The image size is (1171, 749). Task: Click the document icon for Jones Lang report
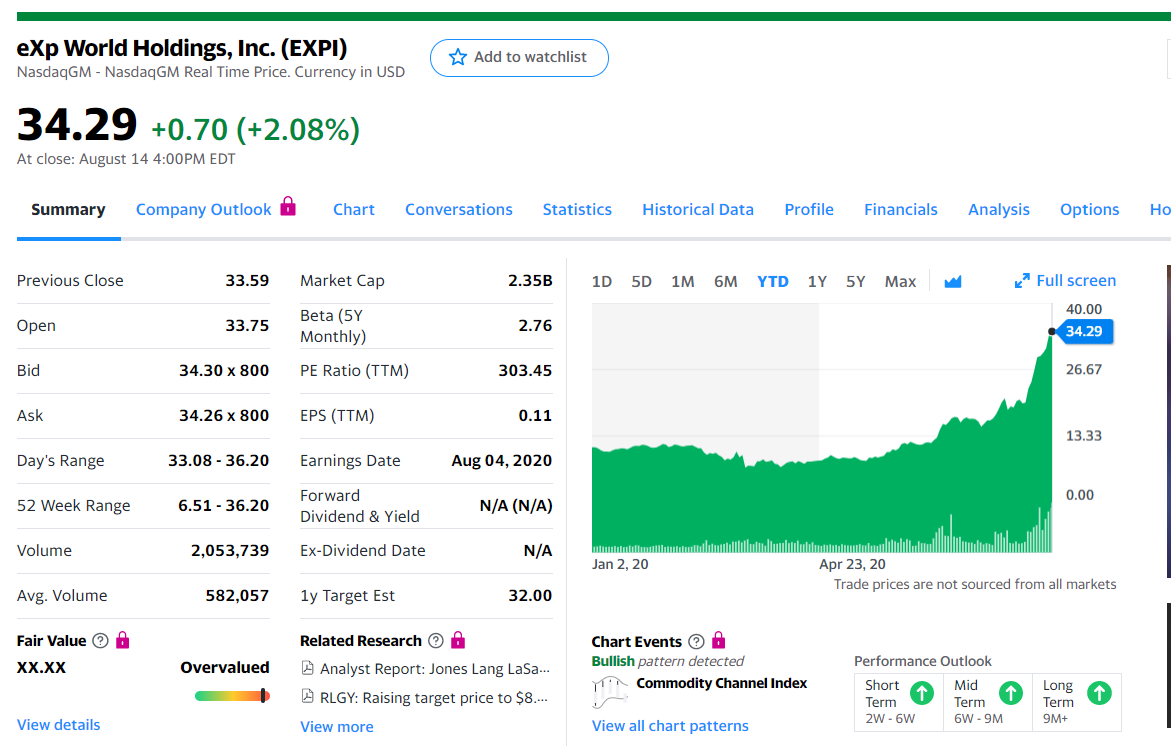click(307, 668)
